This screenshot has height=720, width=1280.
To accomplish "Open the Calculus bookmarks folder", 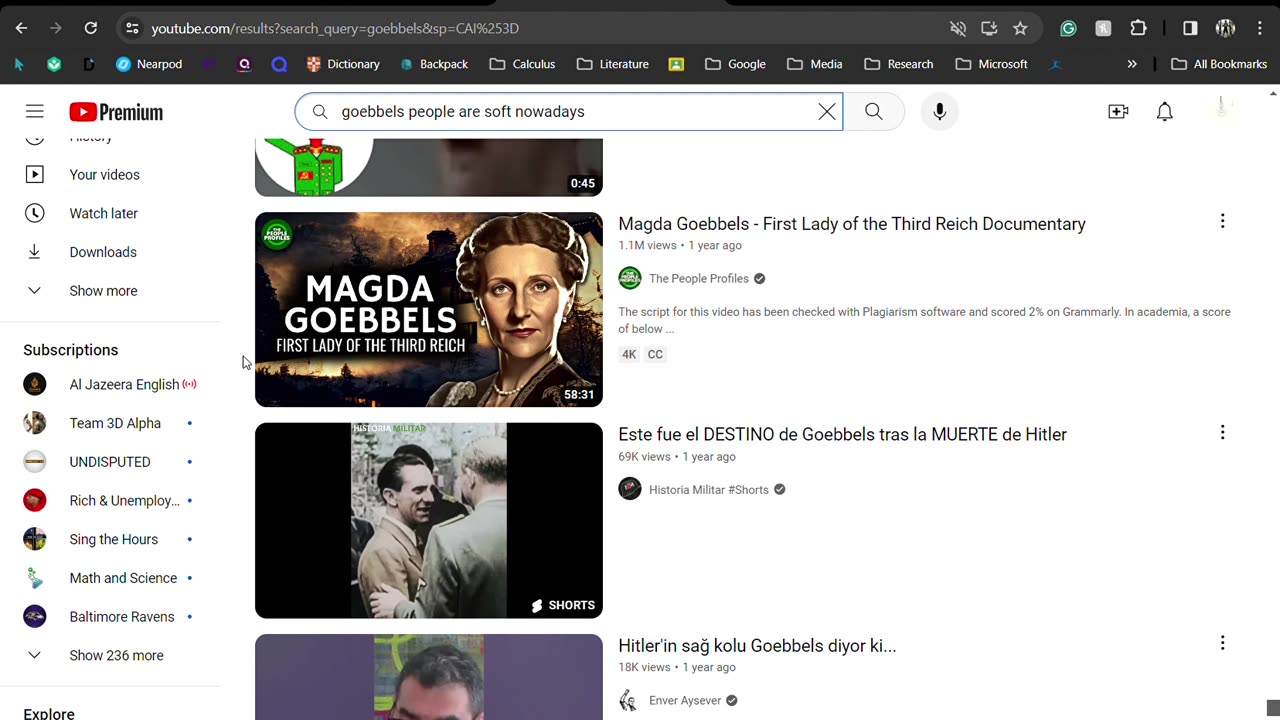I will click(522, 64).
